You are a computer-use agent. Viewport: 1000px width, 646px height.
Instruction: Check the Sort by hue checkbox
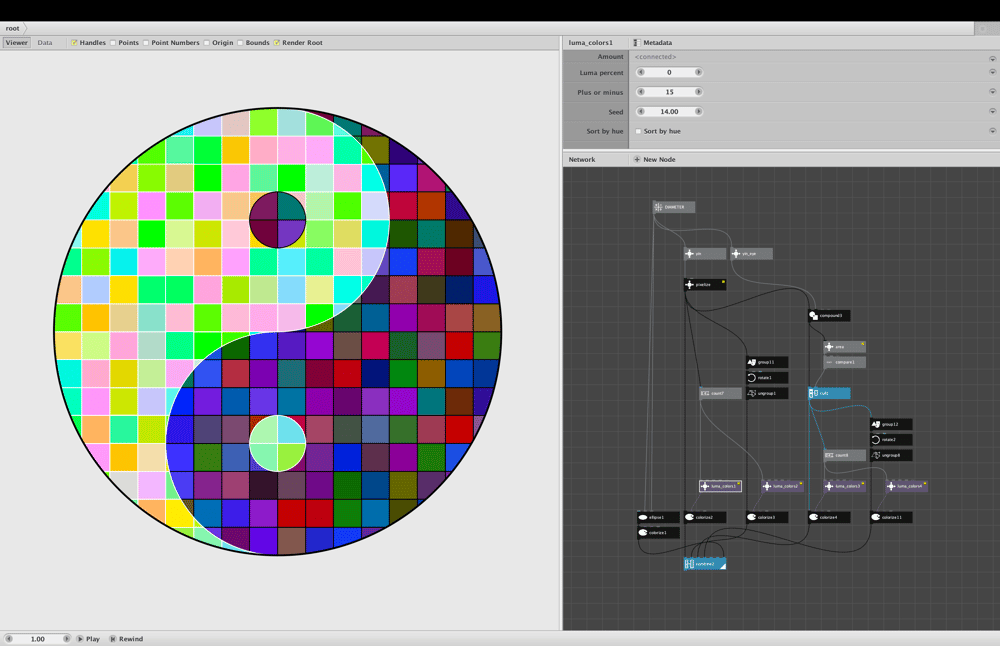click(638, 131)
